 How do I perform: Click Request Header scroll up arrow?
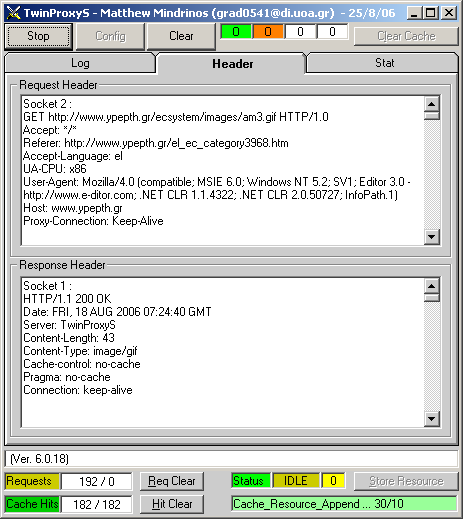432,104
